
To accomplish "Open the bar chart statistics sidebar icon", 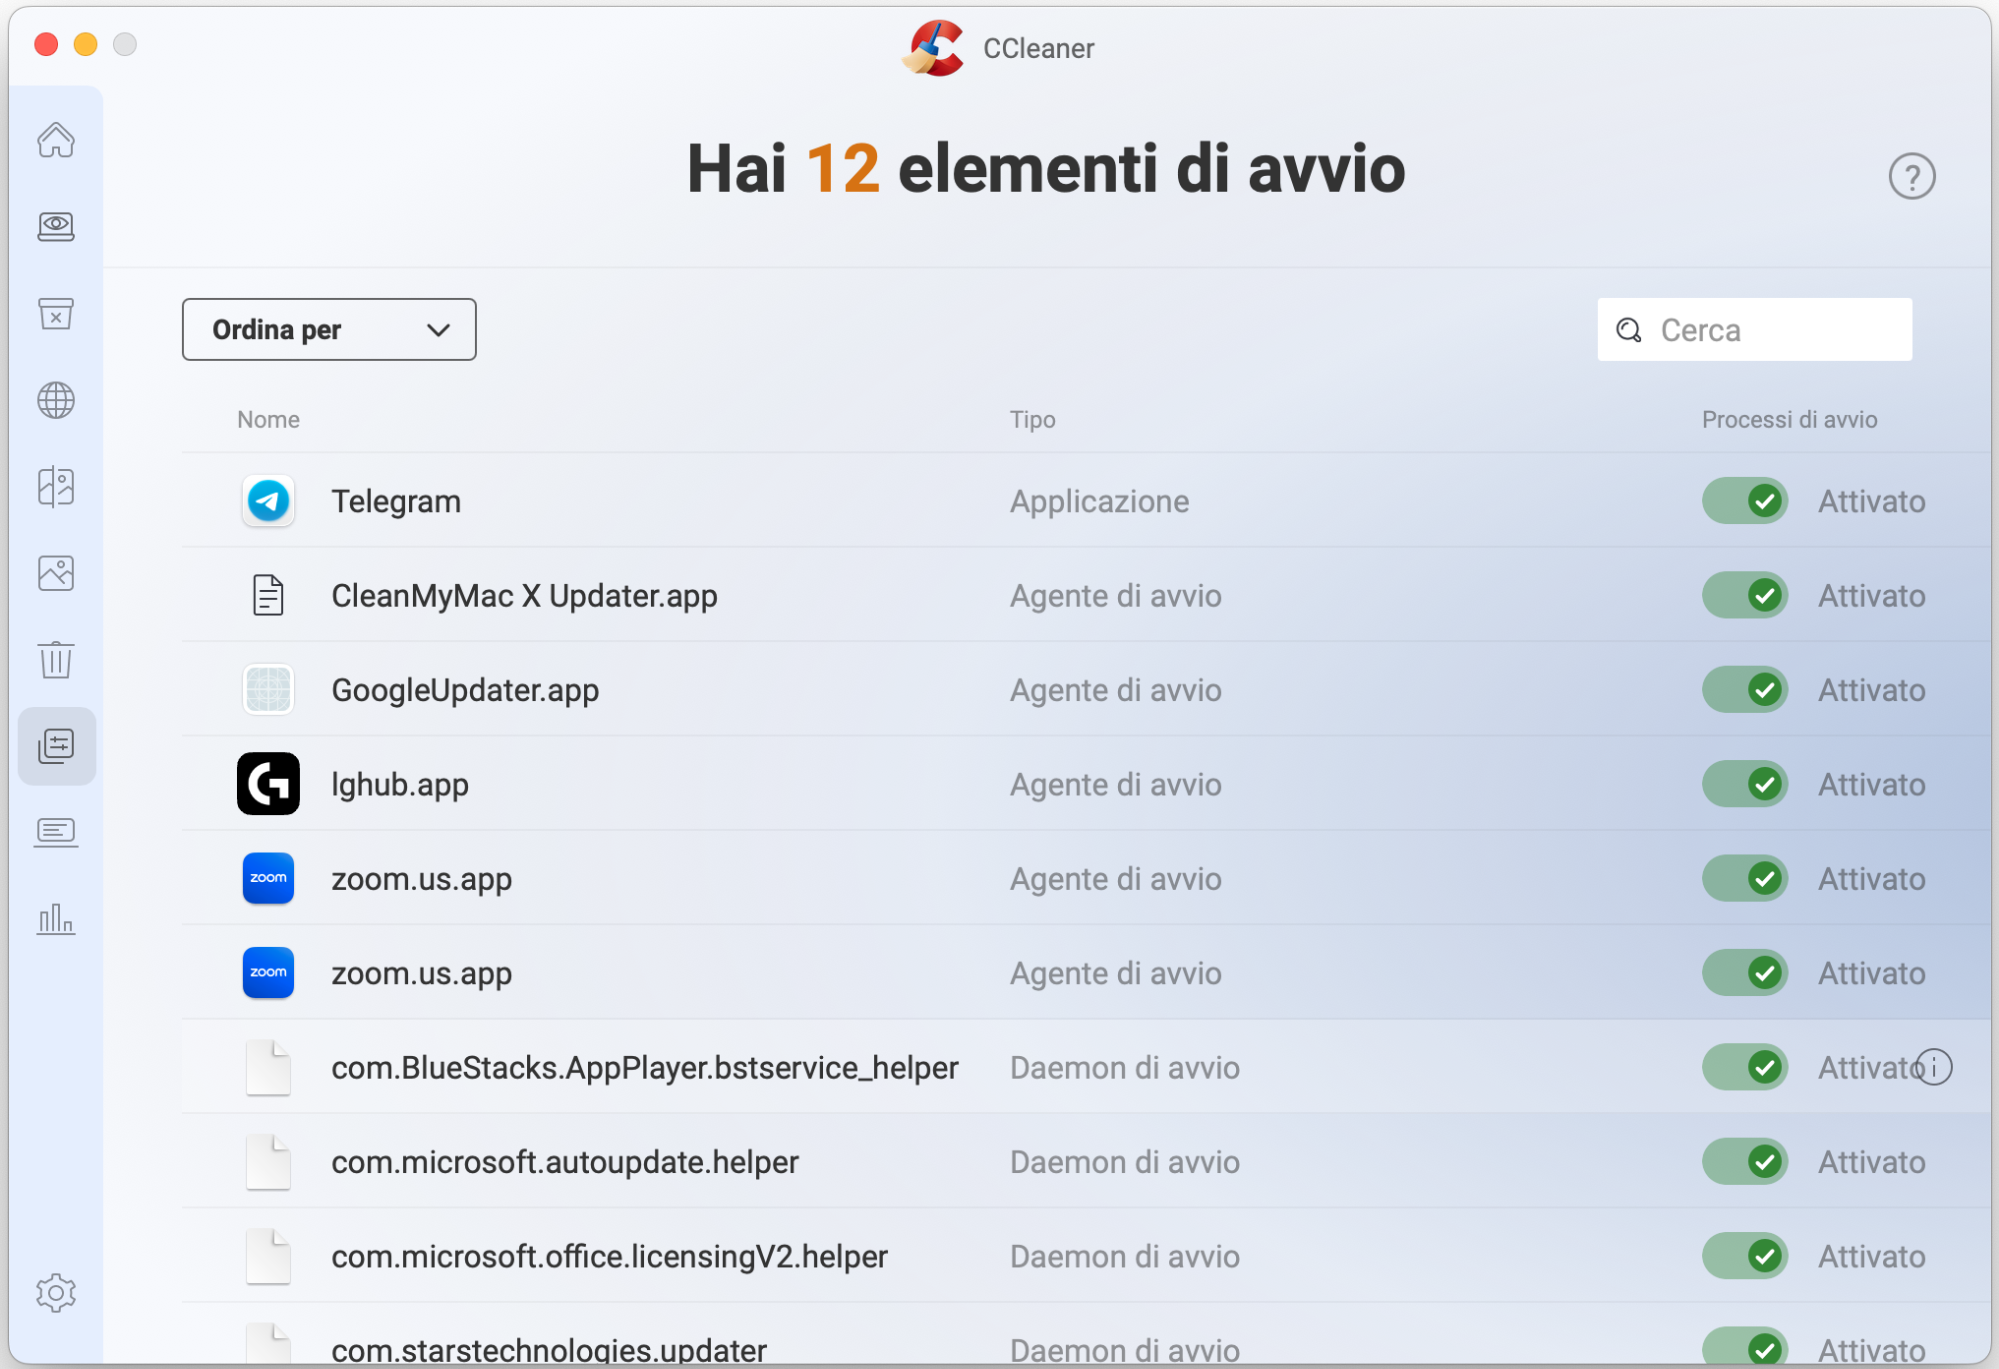I will [56, 919].
